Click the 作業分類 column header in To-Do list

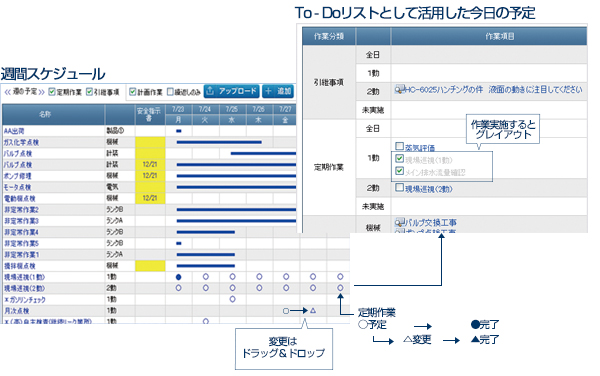(x=329, y=36)
